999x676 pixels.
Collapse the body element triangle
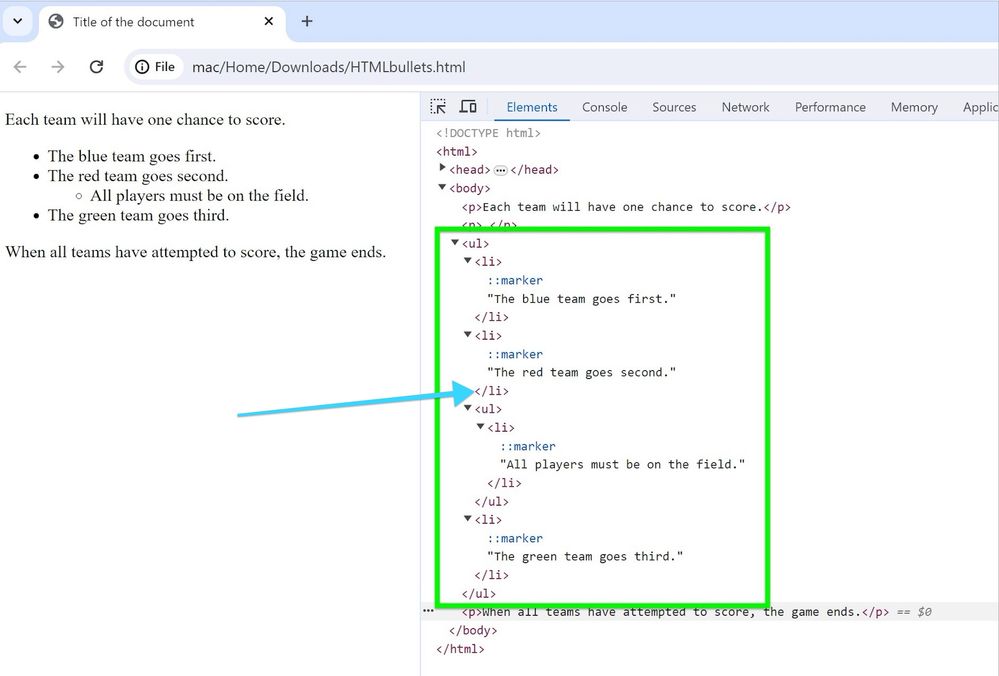pyautogui.click(x=443, y=188)
